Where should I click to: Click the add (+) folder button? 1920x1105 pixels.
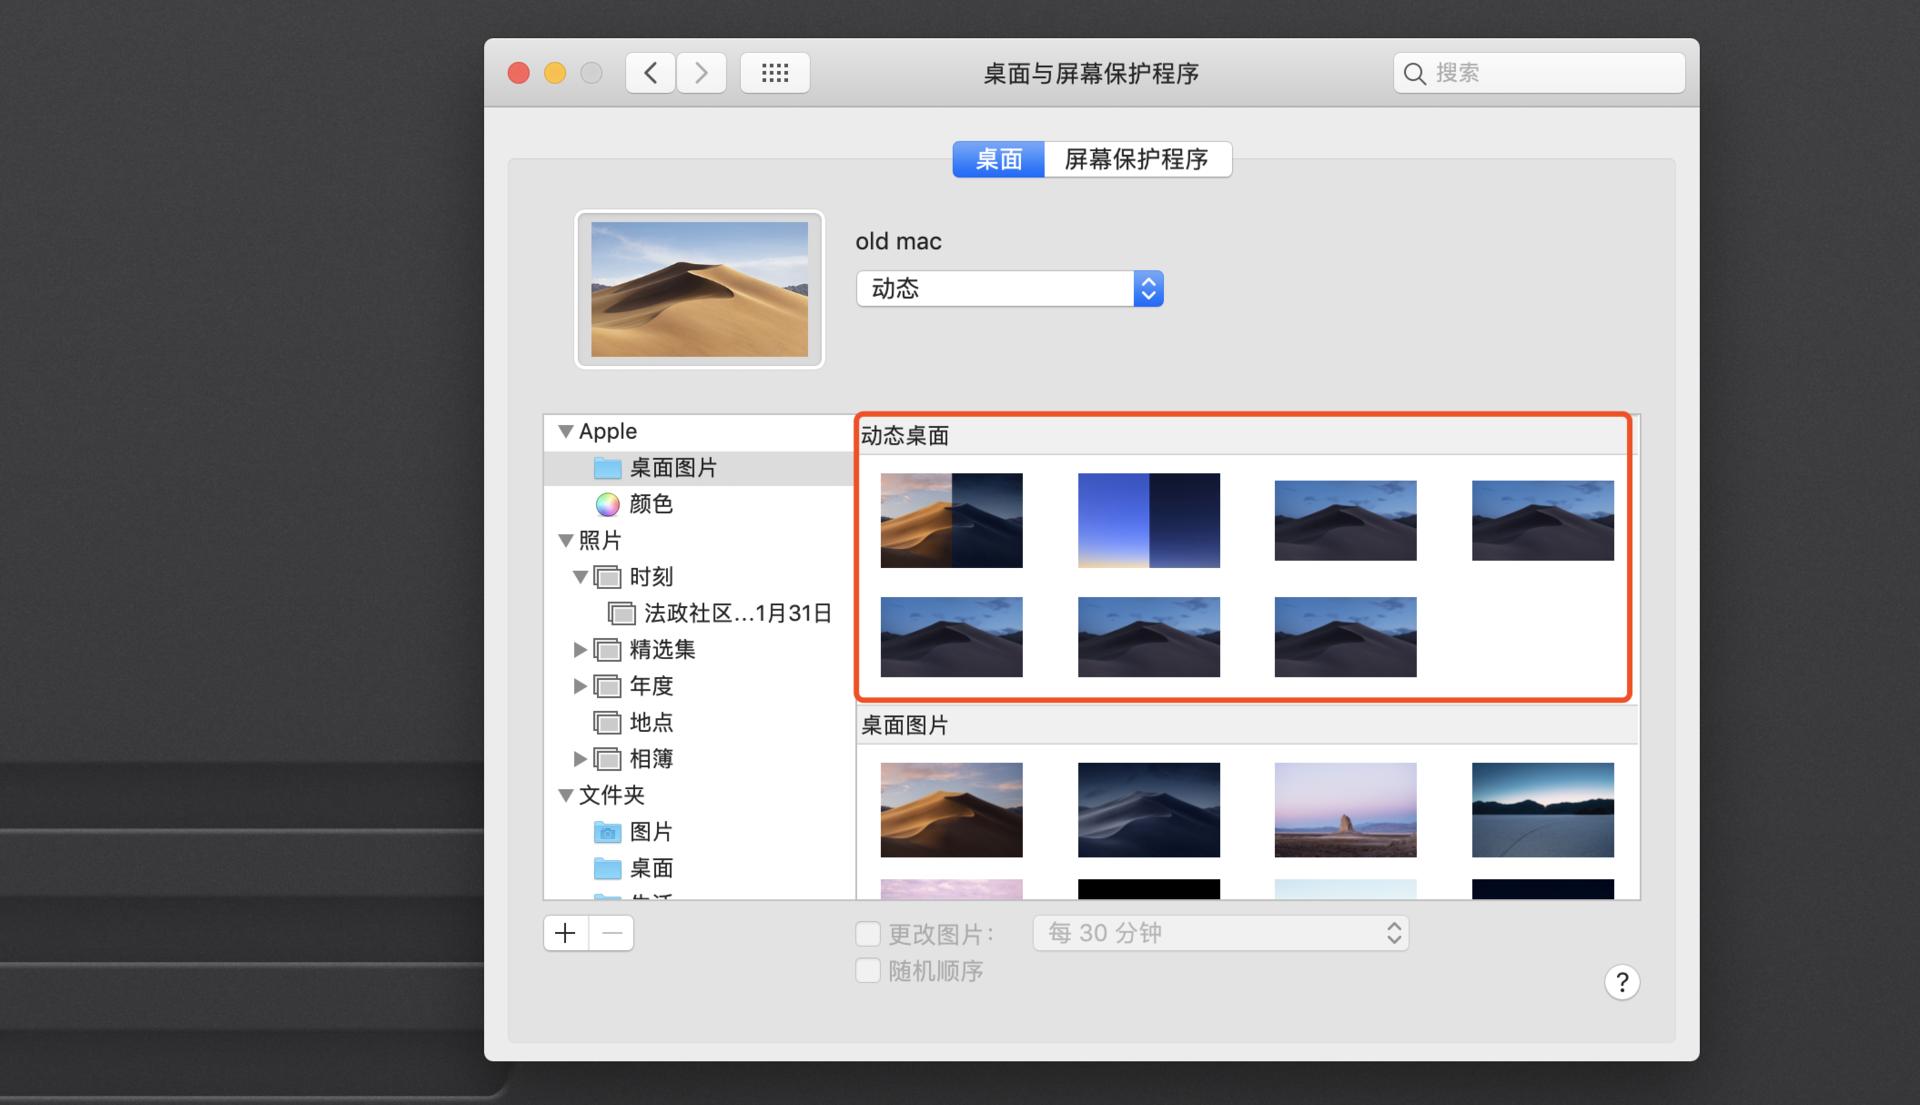(x=564, y=932)
